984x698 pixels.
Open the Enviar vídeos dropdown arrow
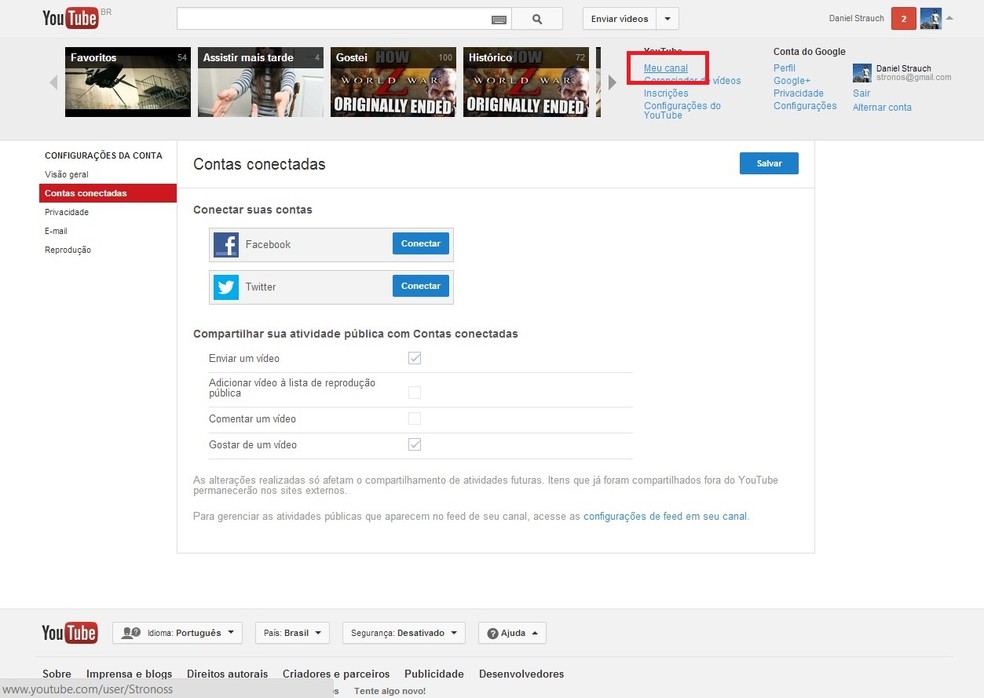668,19
